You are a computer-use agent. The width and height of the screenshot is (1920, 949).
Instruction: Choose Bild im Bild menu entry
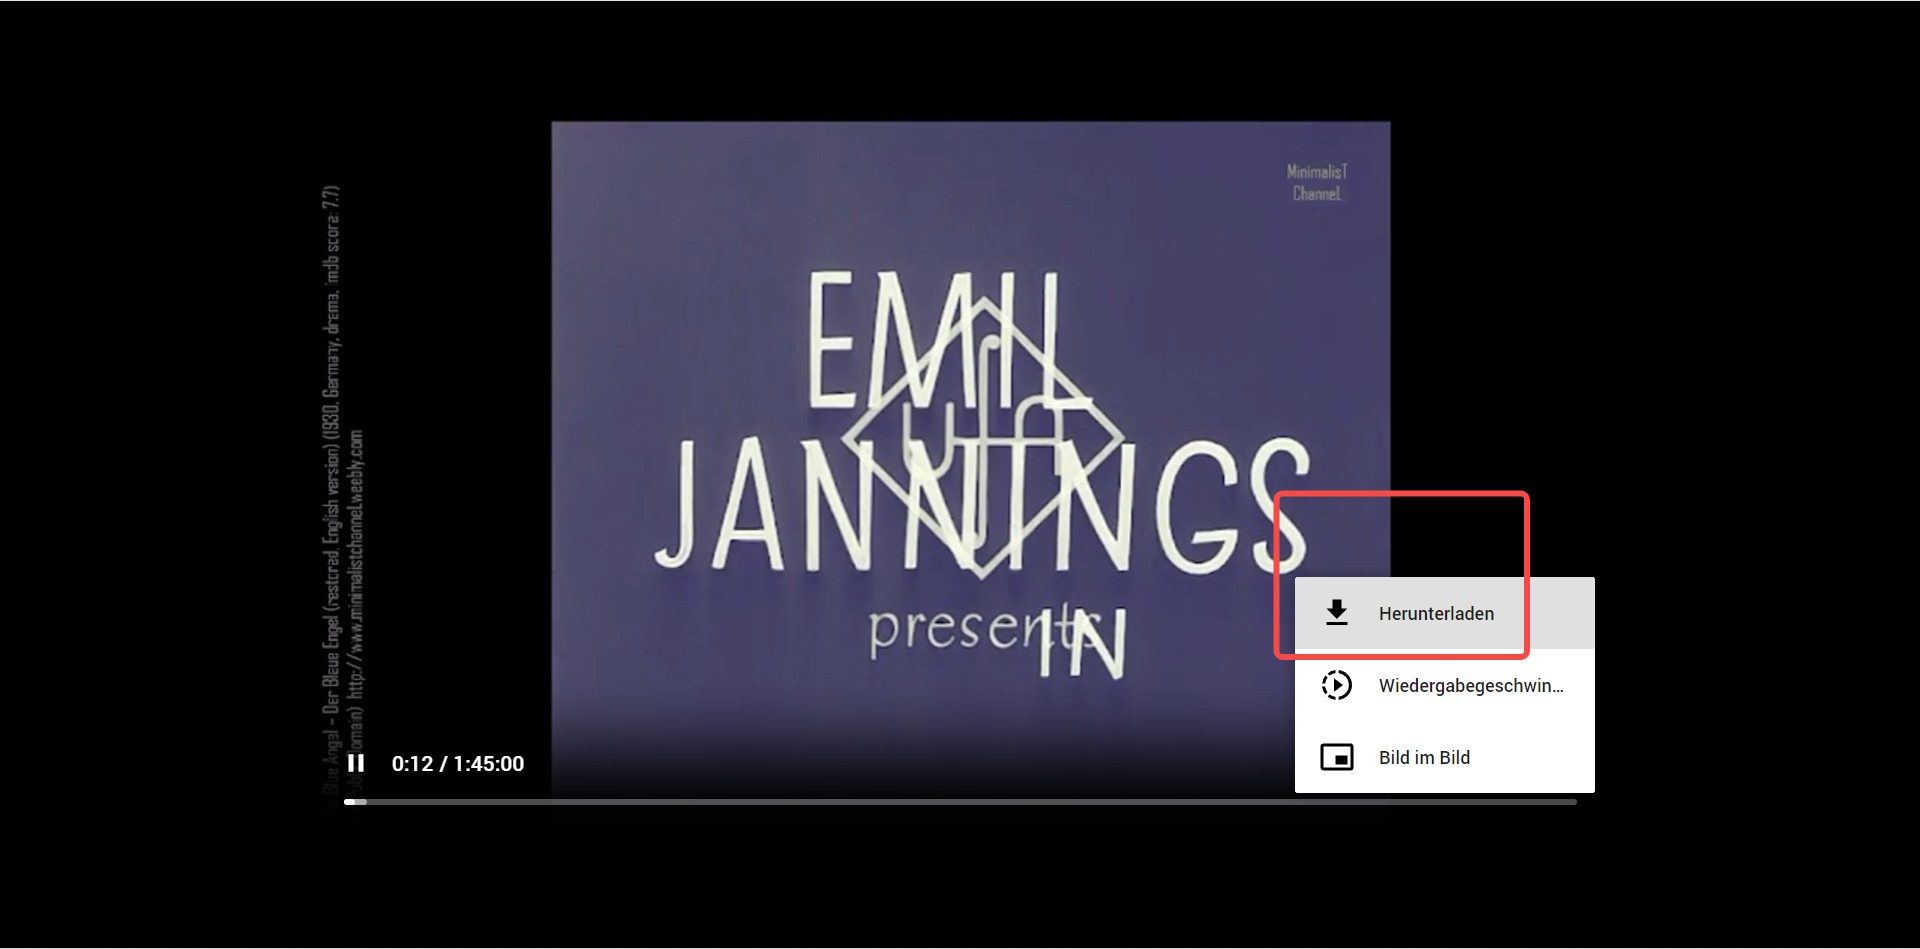[1444, 757]
